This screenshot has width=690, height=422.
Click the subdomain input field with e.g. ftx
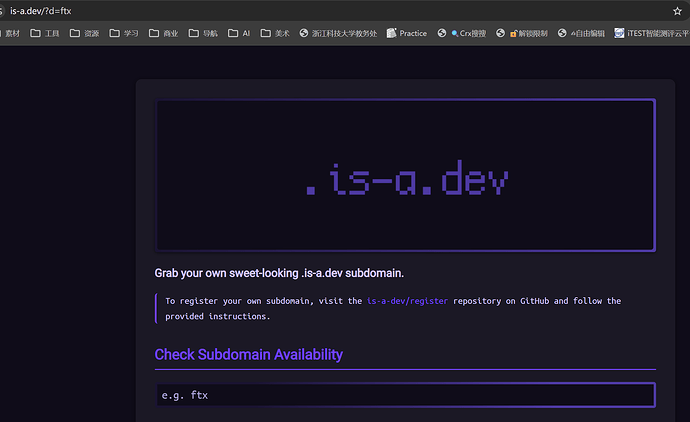click(405, 395)
